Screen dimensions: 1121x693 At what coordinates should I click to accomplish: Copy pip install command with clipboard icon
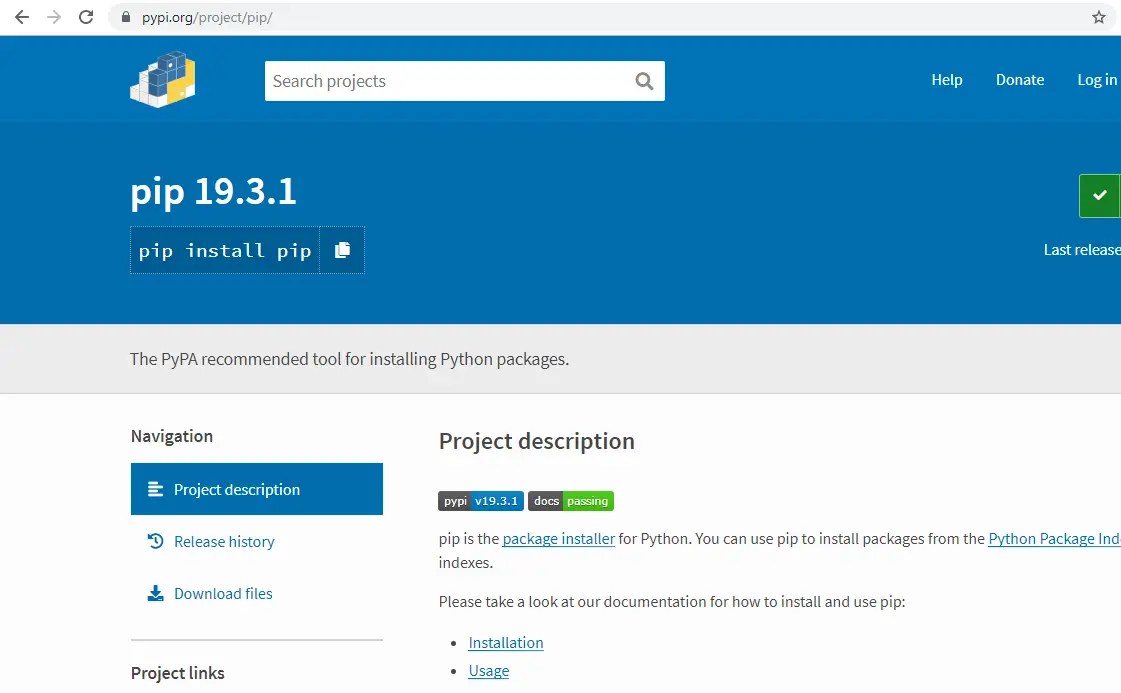pyautogui.click(x=342, y=250)
